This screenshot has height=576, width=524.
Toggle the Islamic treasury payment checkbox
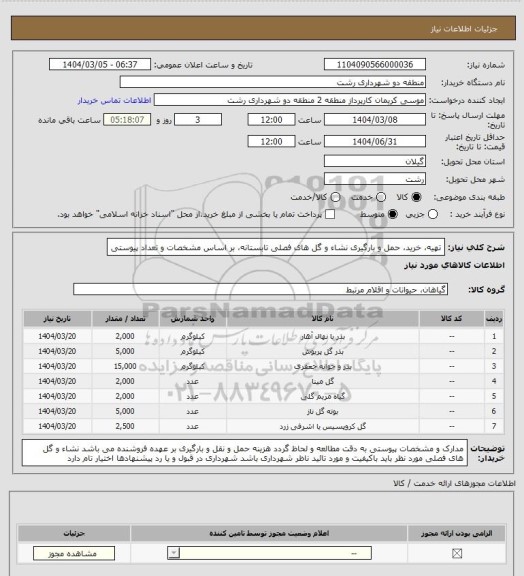[330, 214]
